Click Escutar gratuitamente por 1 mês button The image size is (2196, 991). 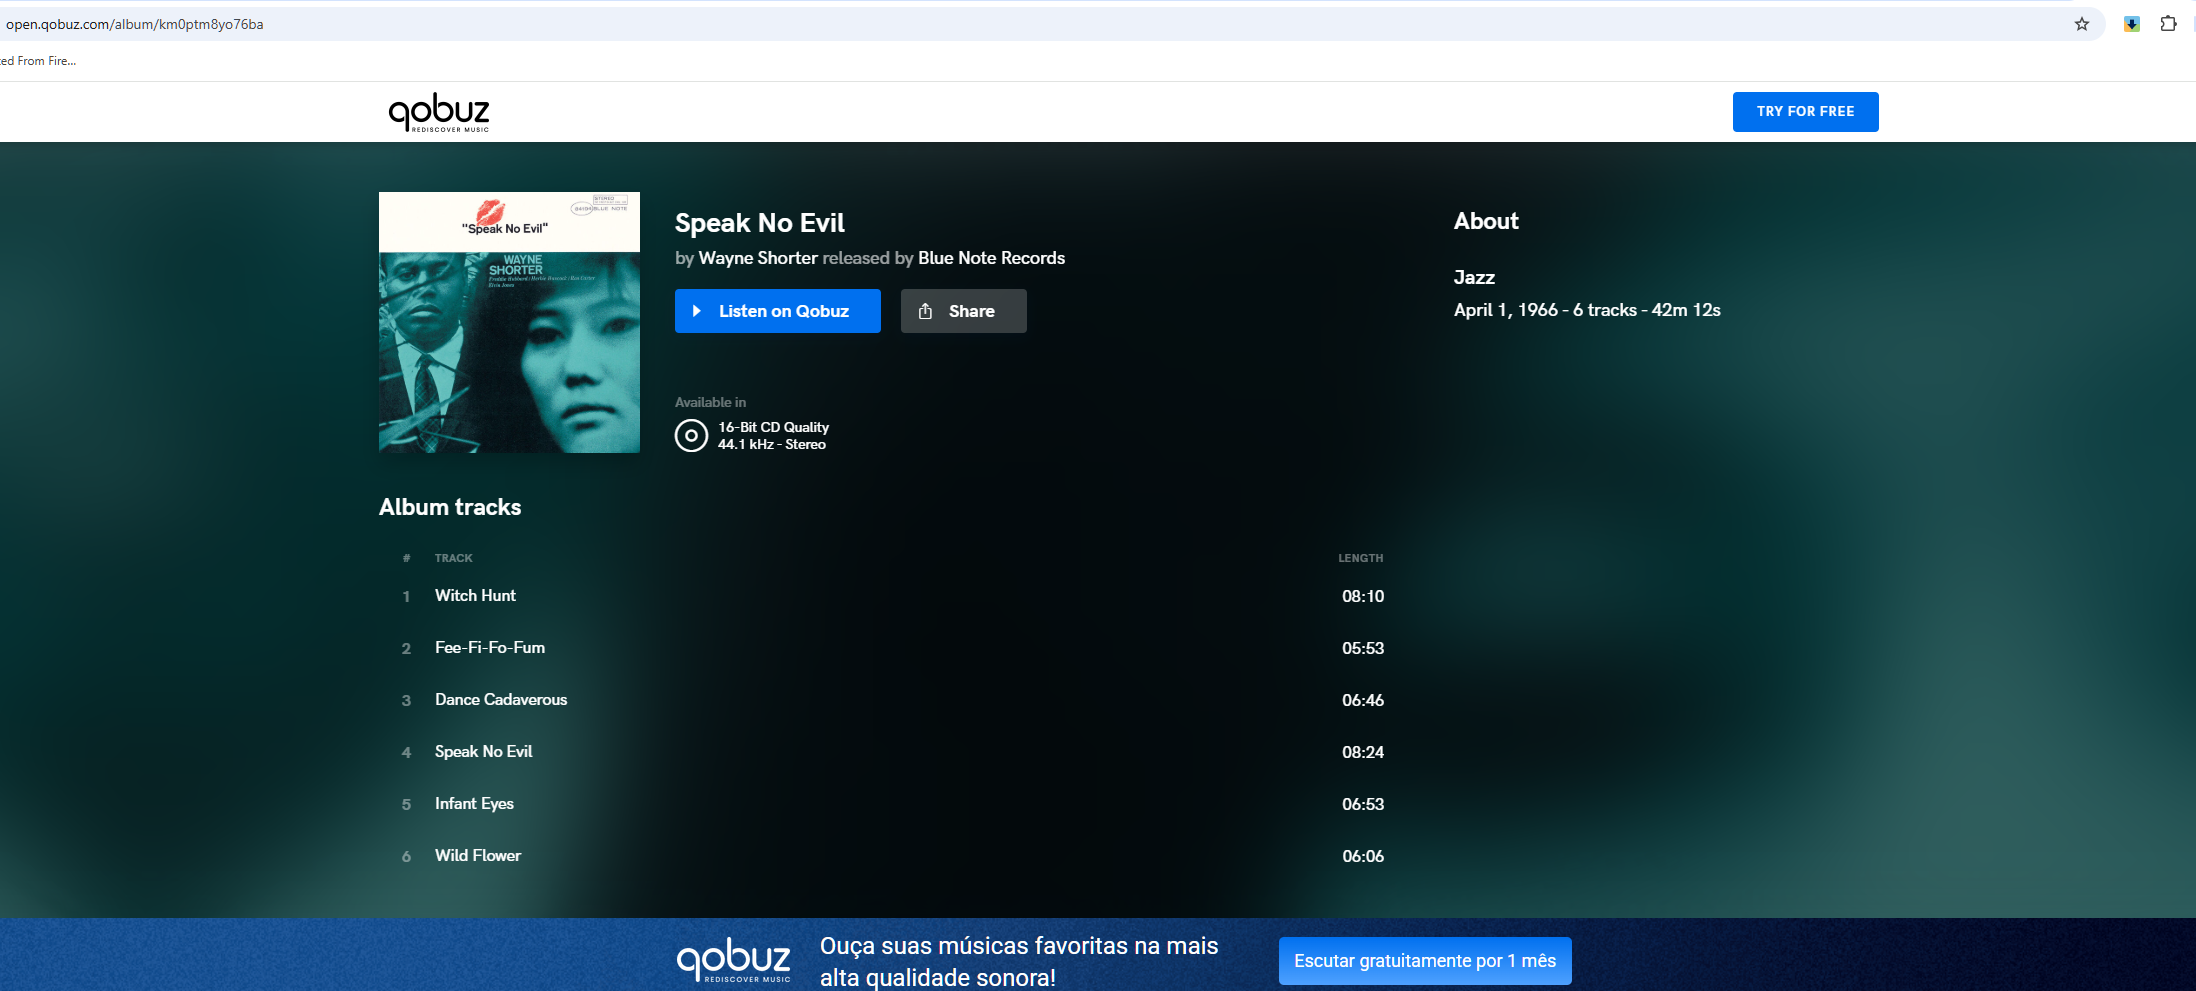1425,961
